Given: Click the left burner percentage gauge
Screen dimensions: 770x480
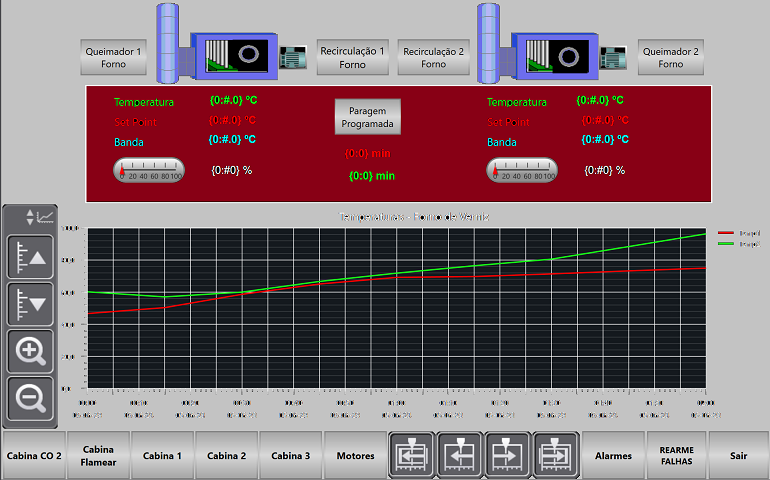Looking at the screenshot, I should tap(149, 171).
